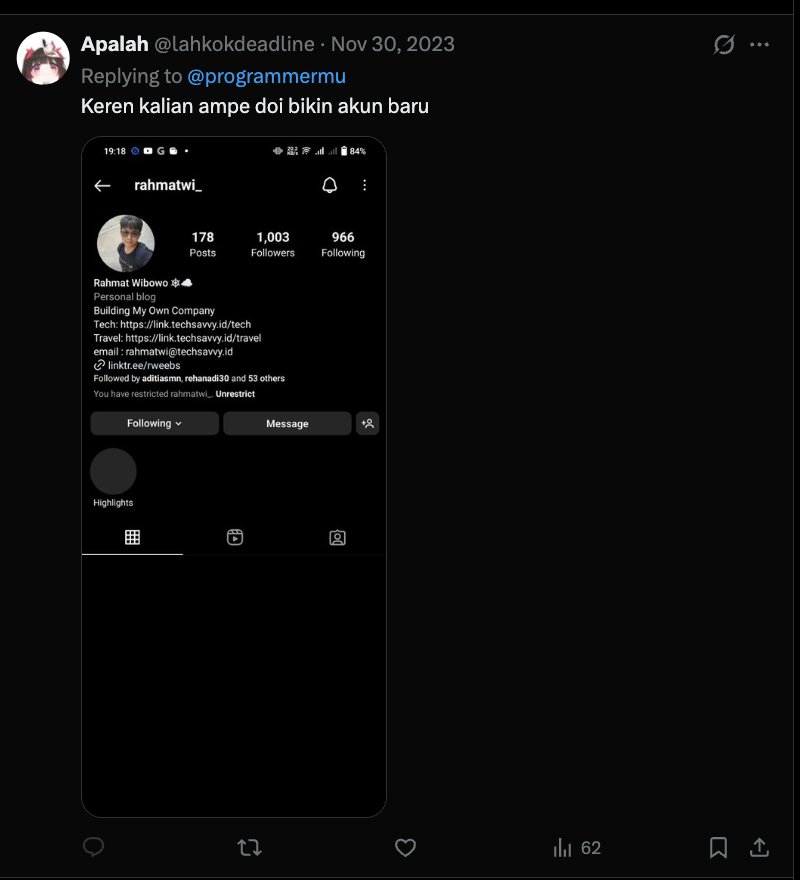Open view analytics showing 62 views
This screenshot has height=880, width=800.
577,847
